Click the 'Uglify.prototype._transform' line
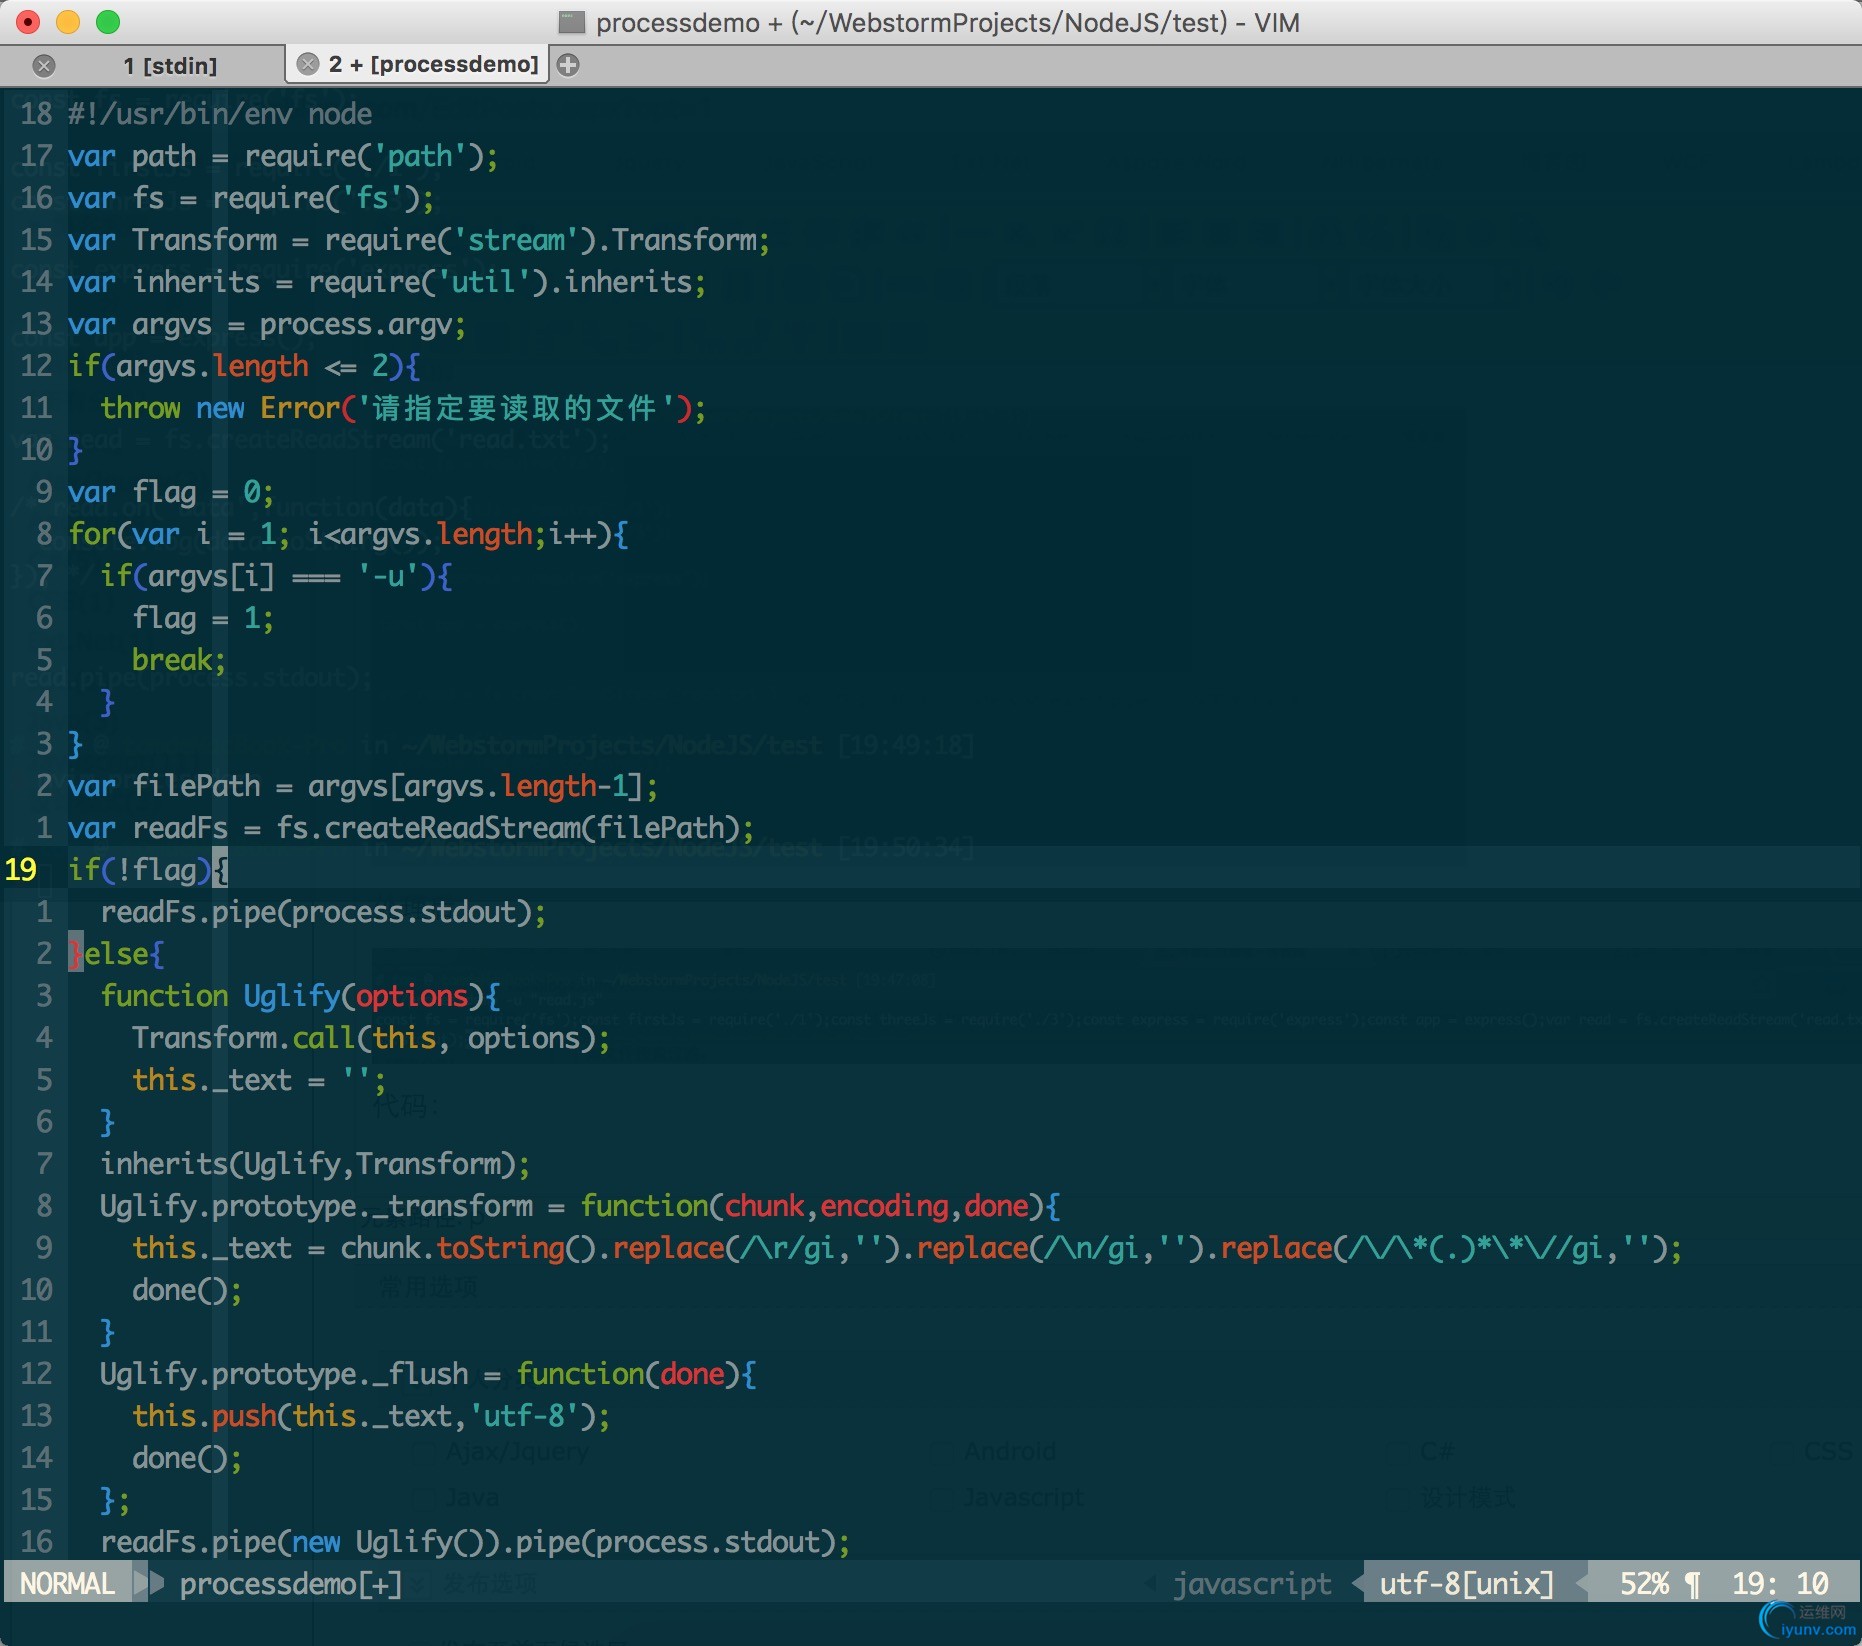Viewport: 1862px width, 1646px height. [x=580, y=1206]
